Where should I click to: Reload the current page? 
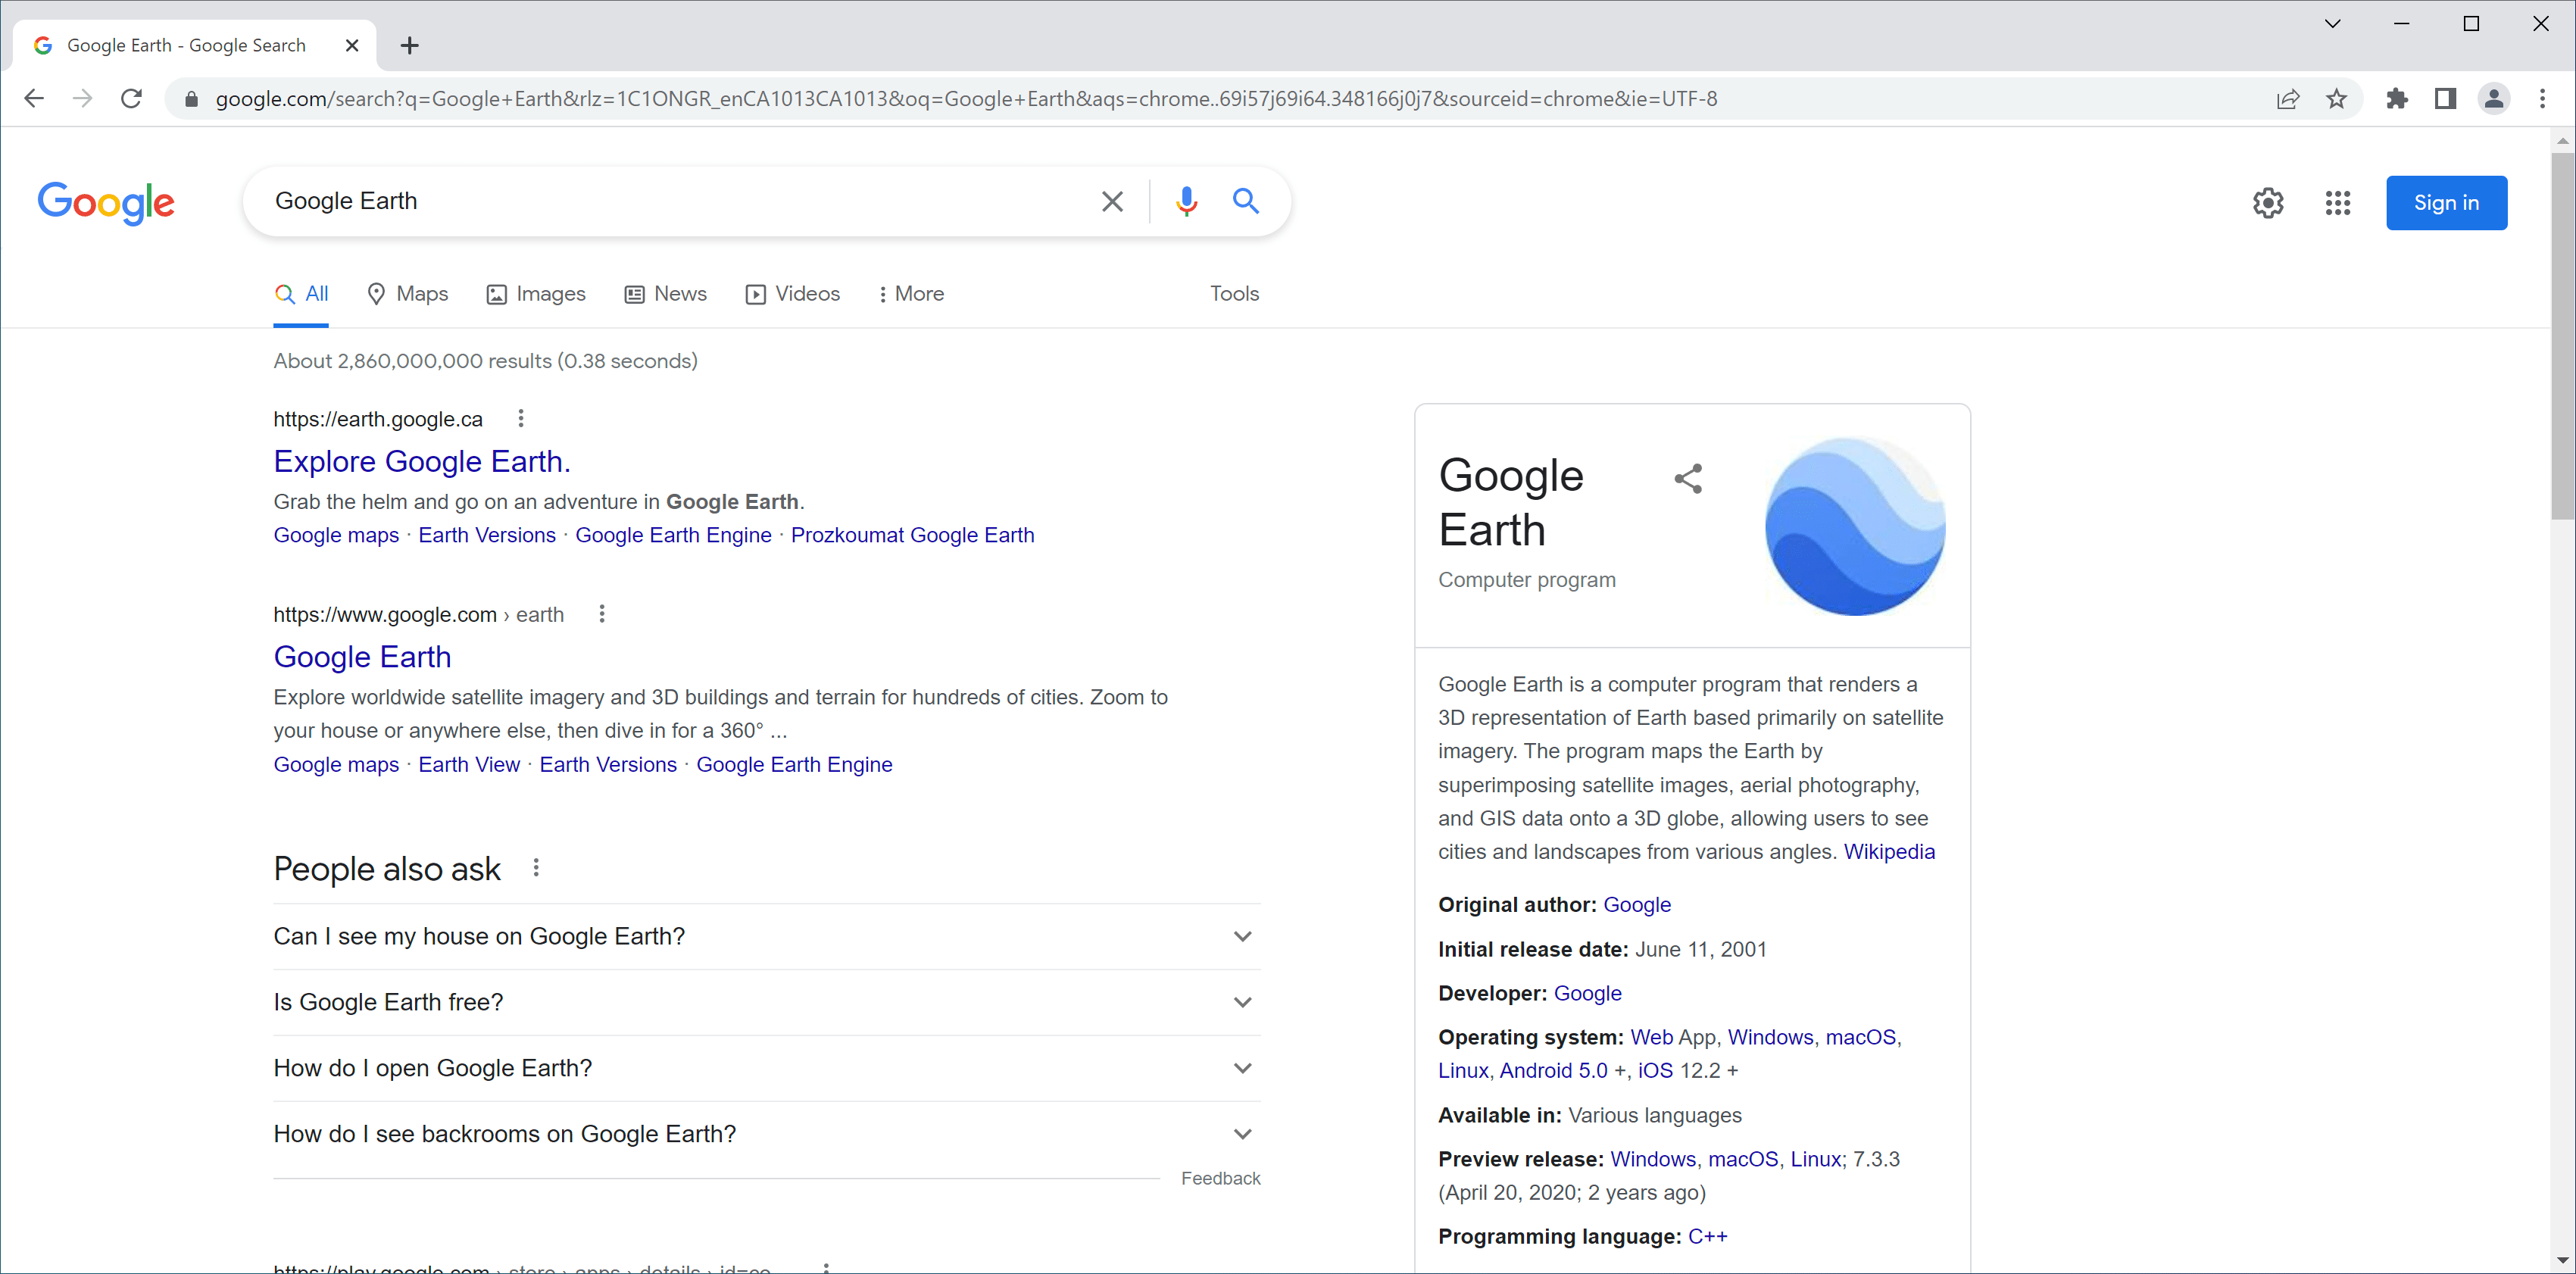point(131,99)
